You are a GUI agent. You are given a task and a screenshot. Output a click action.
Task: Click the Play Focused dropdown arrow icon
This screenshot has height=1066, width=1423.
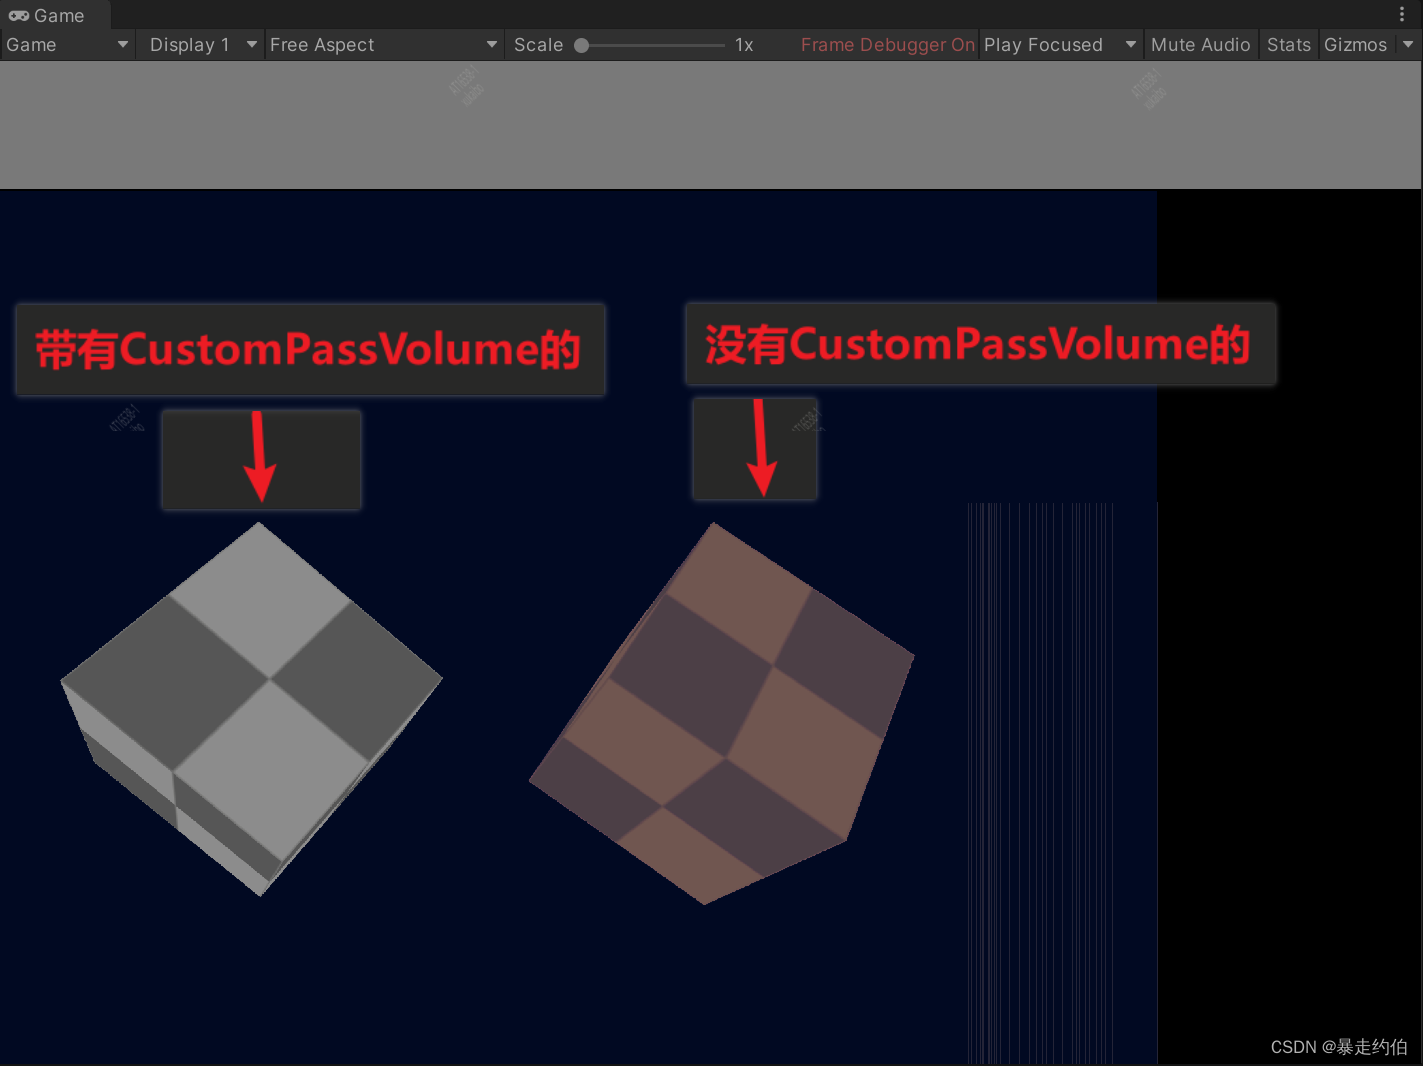(x=1130, y=44)
